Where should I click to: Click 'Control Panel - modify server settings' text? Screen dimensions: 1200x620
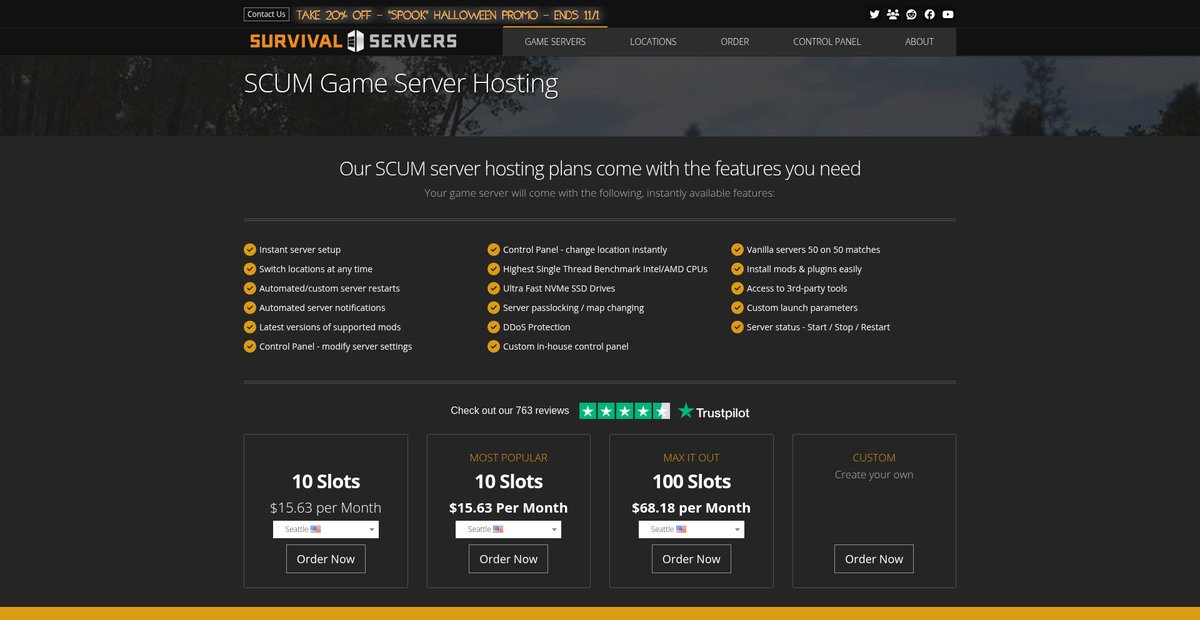pyautogui.click(x=335, y=346)
